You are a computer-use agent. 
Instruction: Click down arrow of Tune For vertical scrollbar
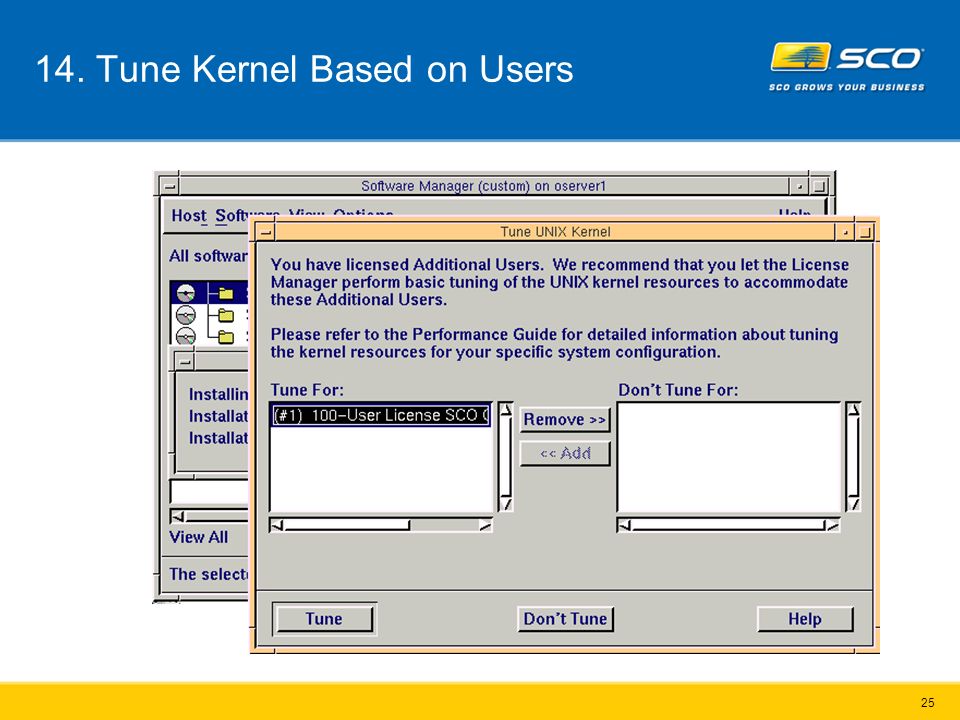[506, 504]
